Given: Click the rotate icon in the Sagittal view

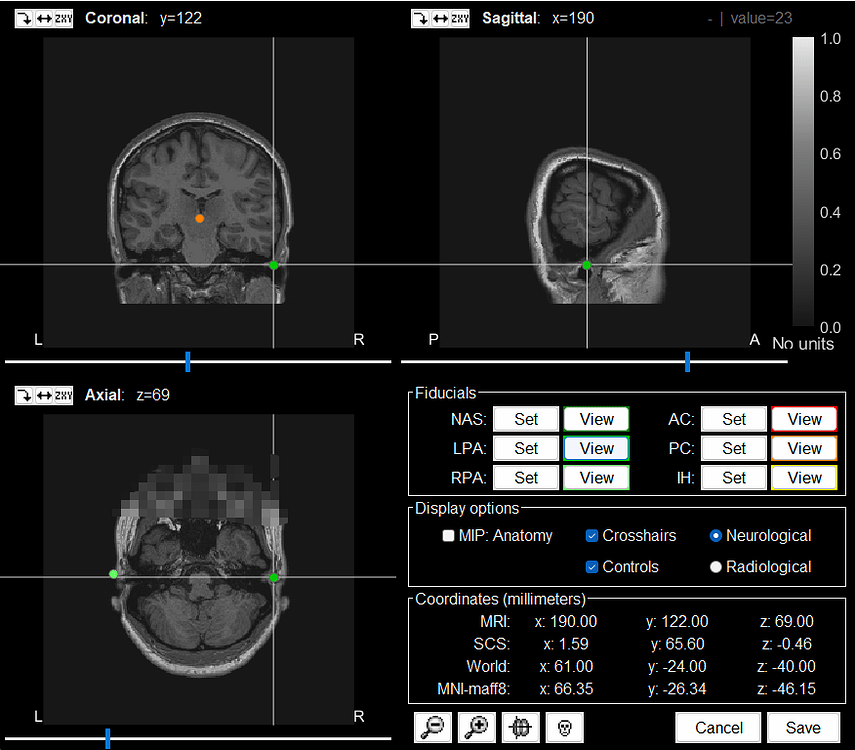Looking at the screenshot, I should (420, 19).
